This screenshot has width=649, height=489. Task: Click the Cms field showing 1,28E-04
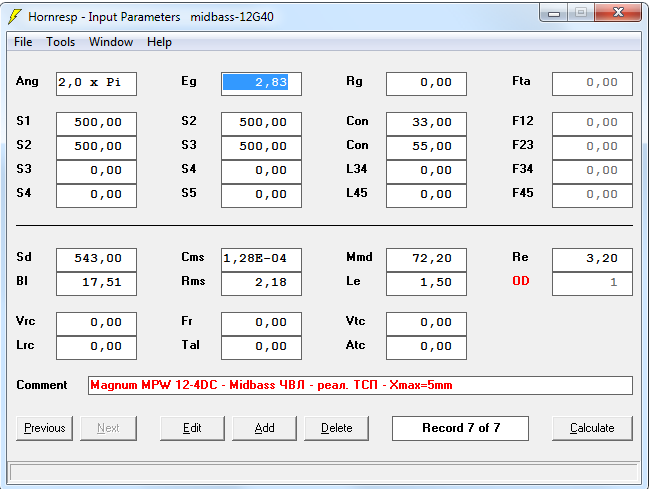tap(261, 260)
